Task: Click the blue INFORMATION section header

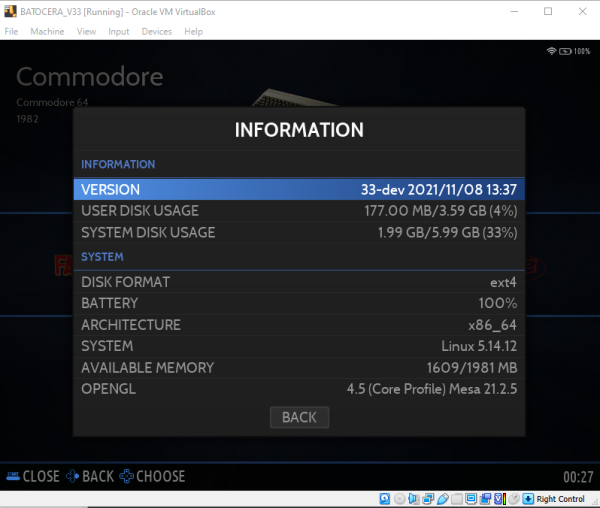Action: [118, 164]
